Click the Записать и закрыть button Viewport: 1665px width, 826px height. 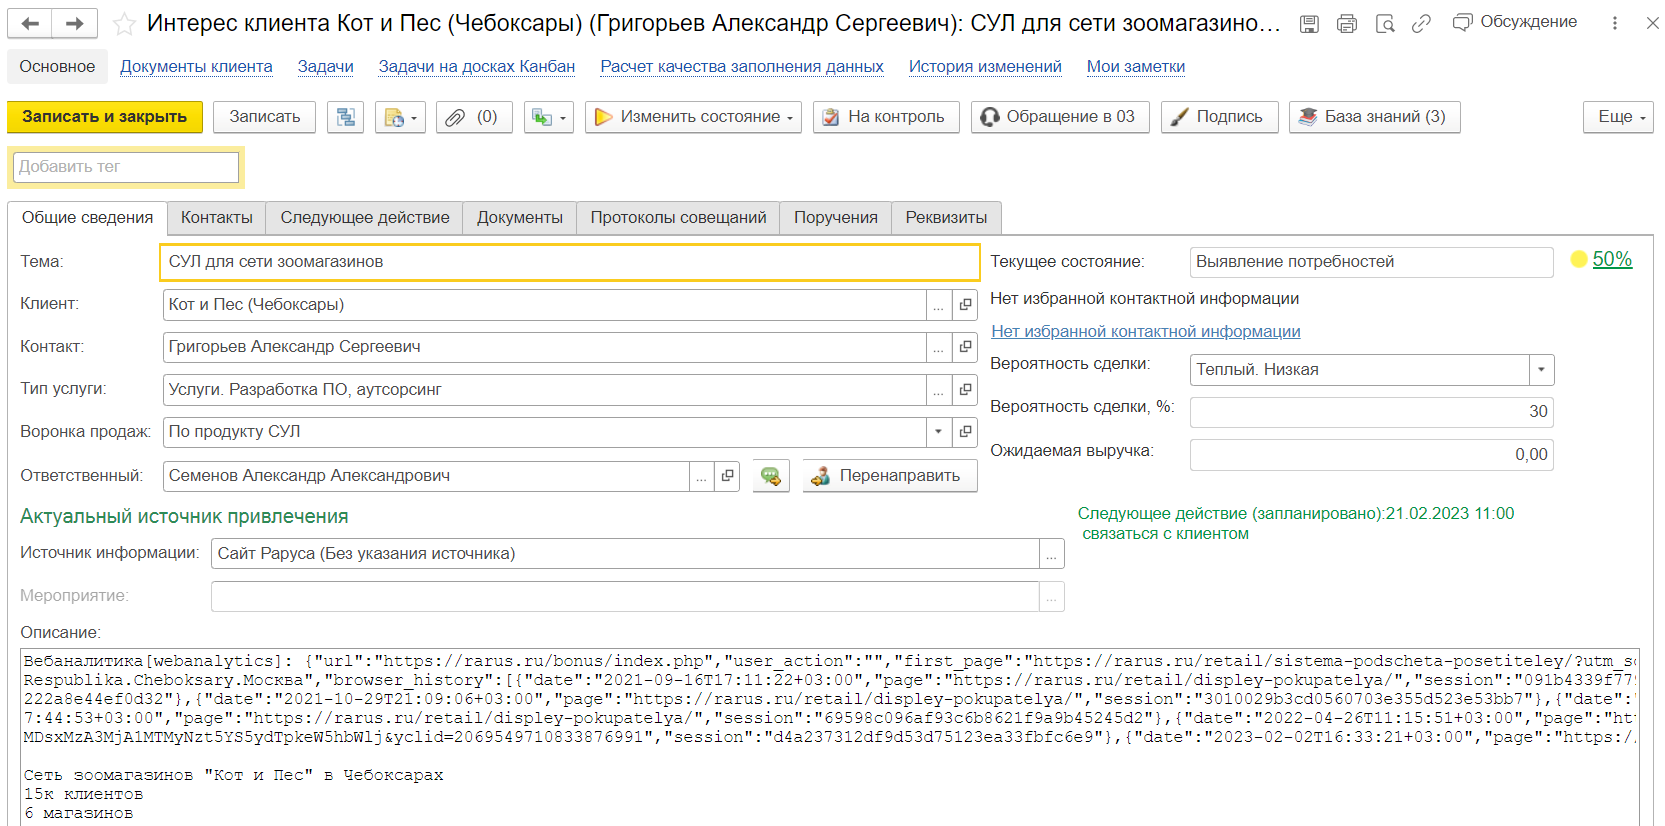coord(105,117)
